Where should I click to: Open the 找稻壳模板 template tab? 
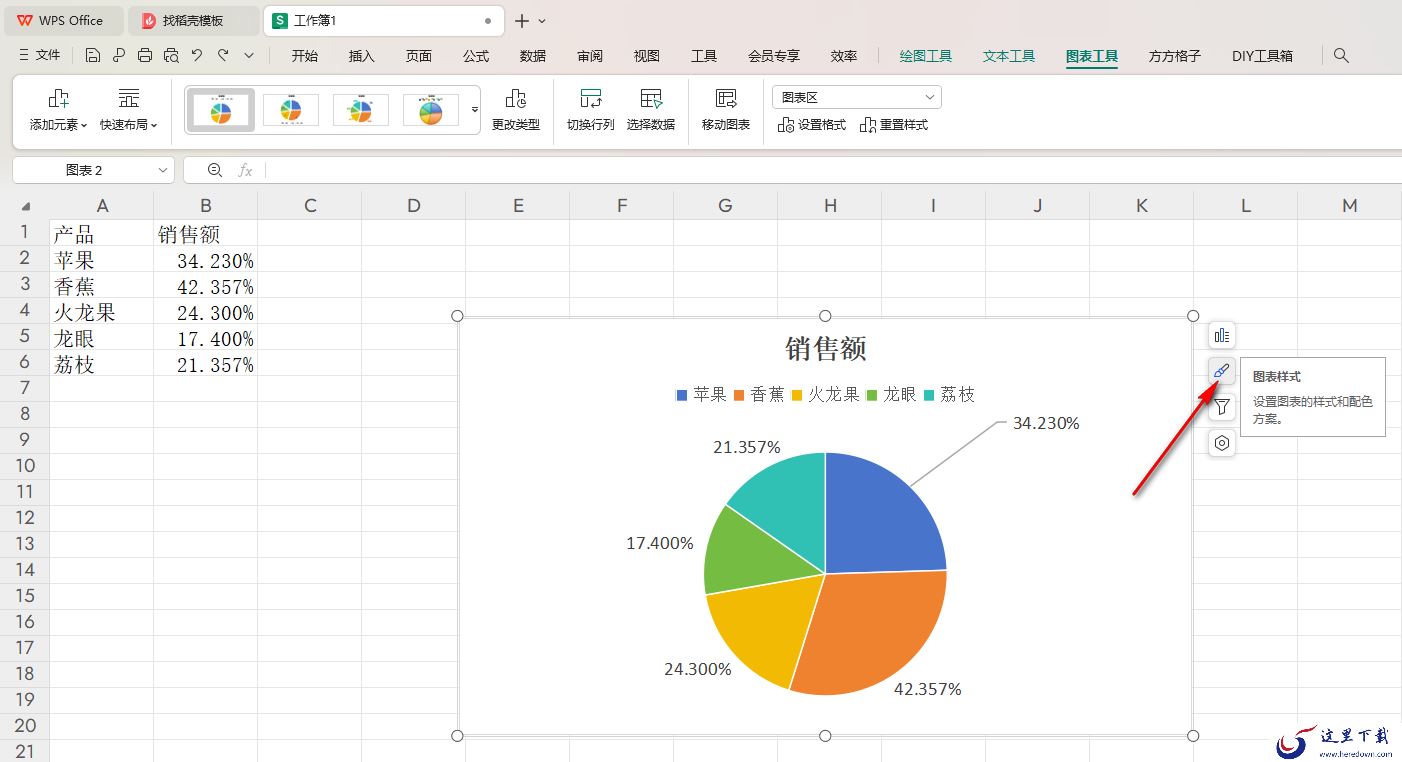pos(194,20)
